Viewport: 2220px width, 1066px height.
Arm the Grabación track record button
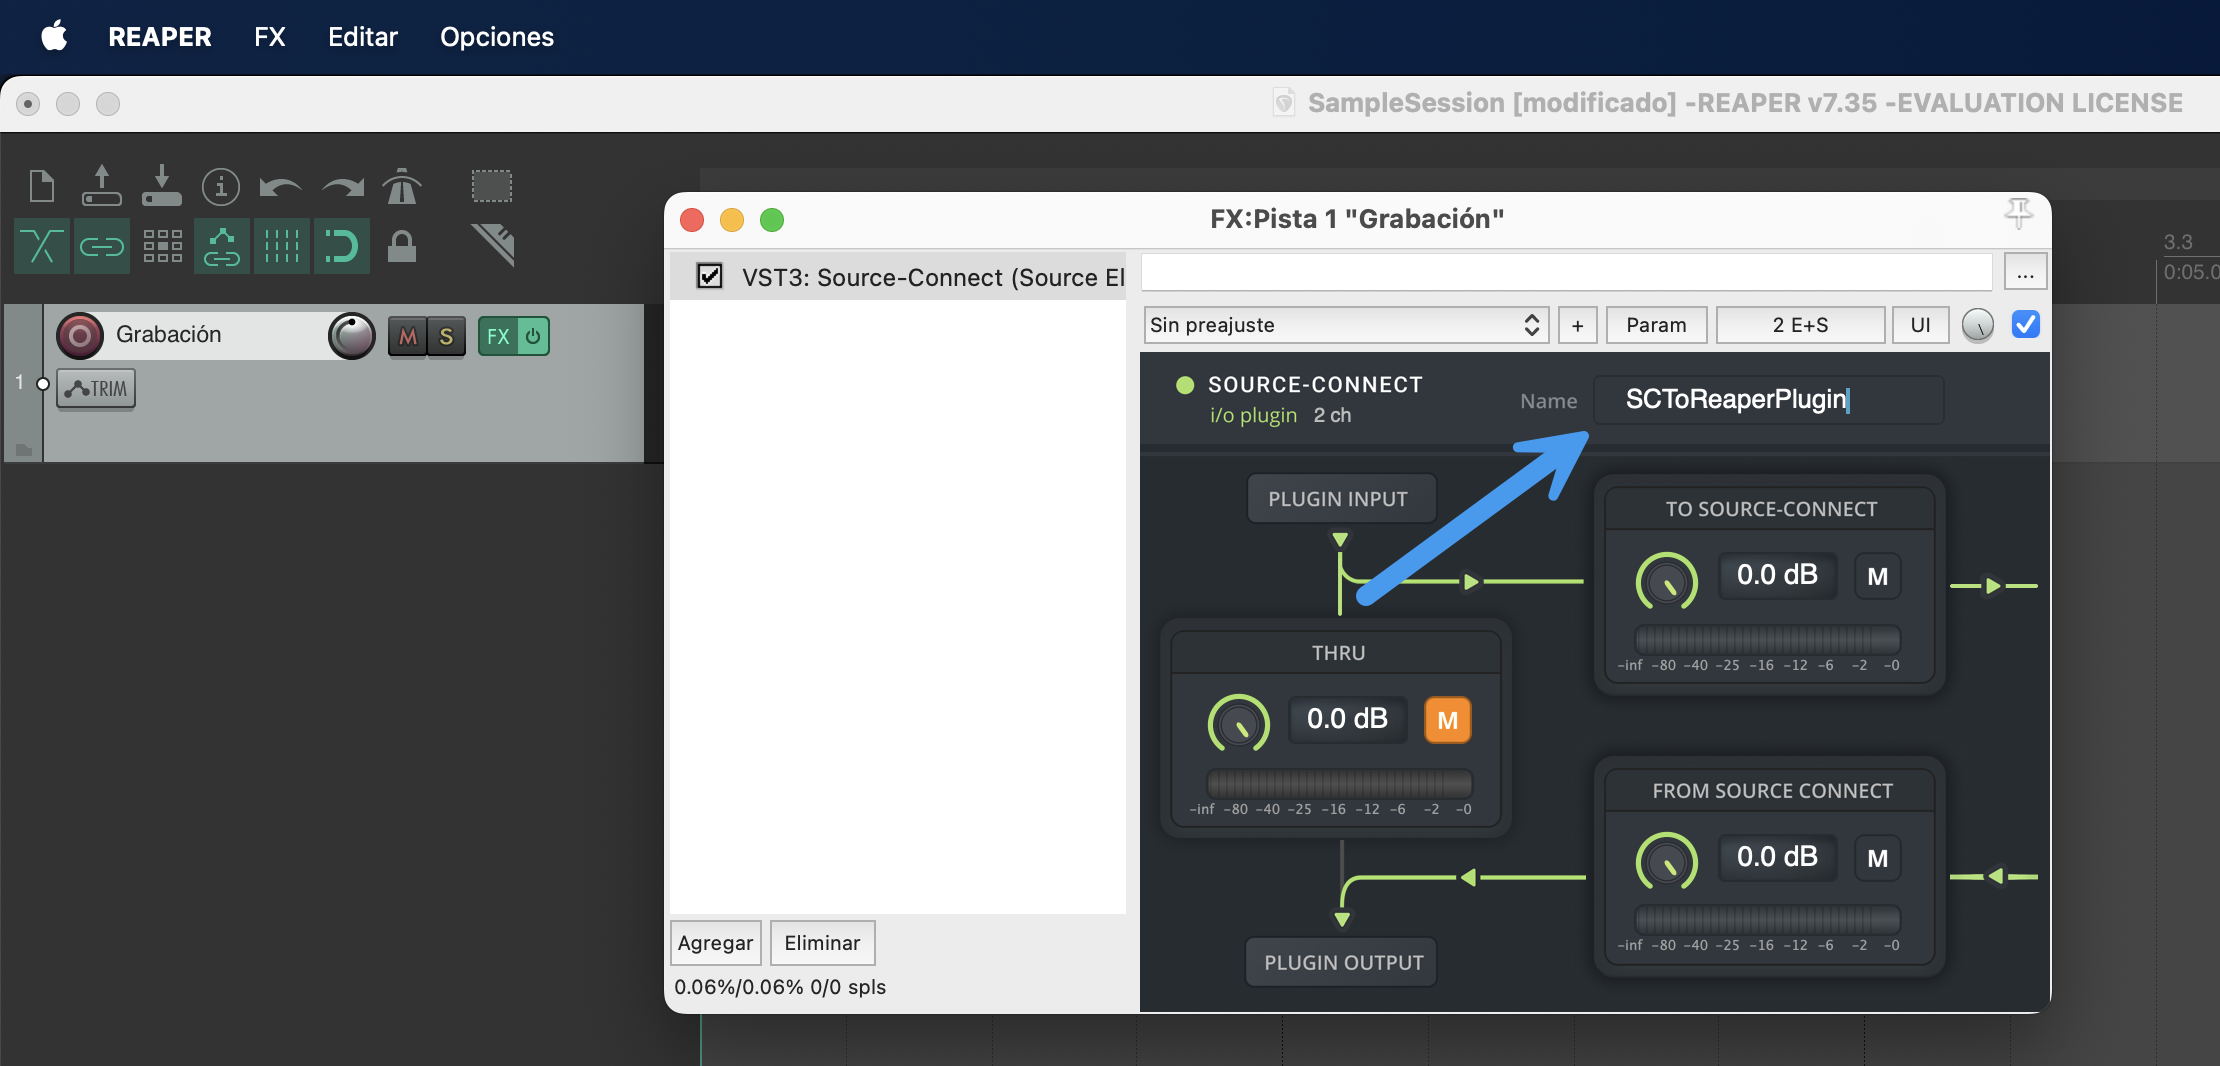click(x=80, y=336)
